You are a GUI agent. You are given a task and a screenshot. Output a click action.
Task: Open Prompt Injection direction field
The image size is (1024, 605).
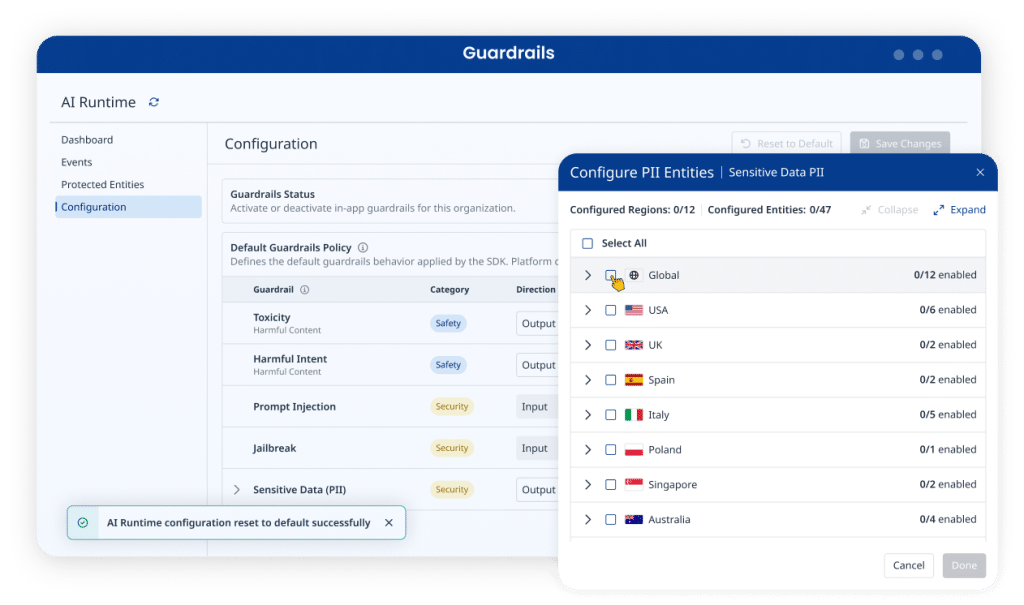pos(537,406)
